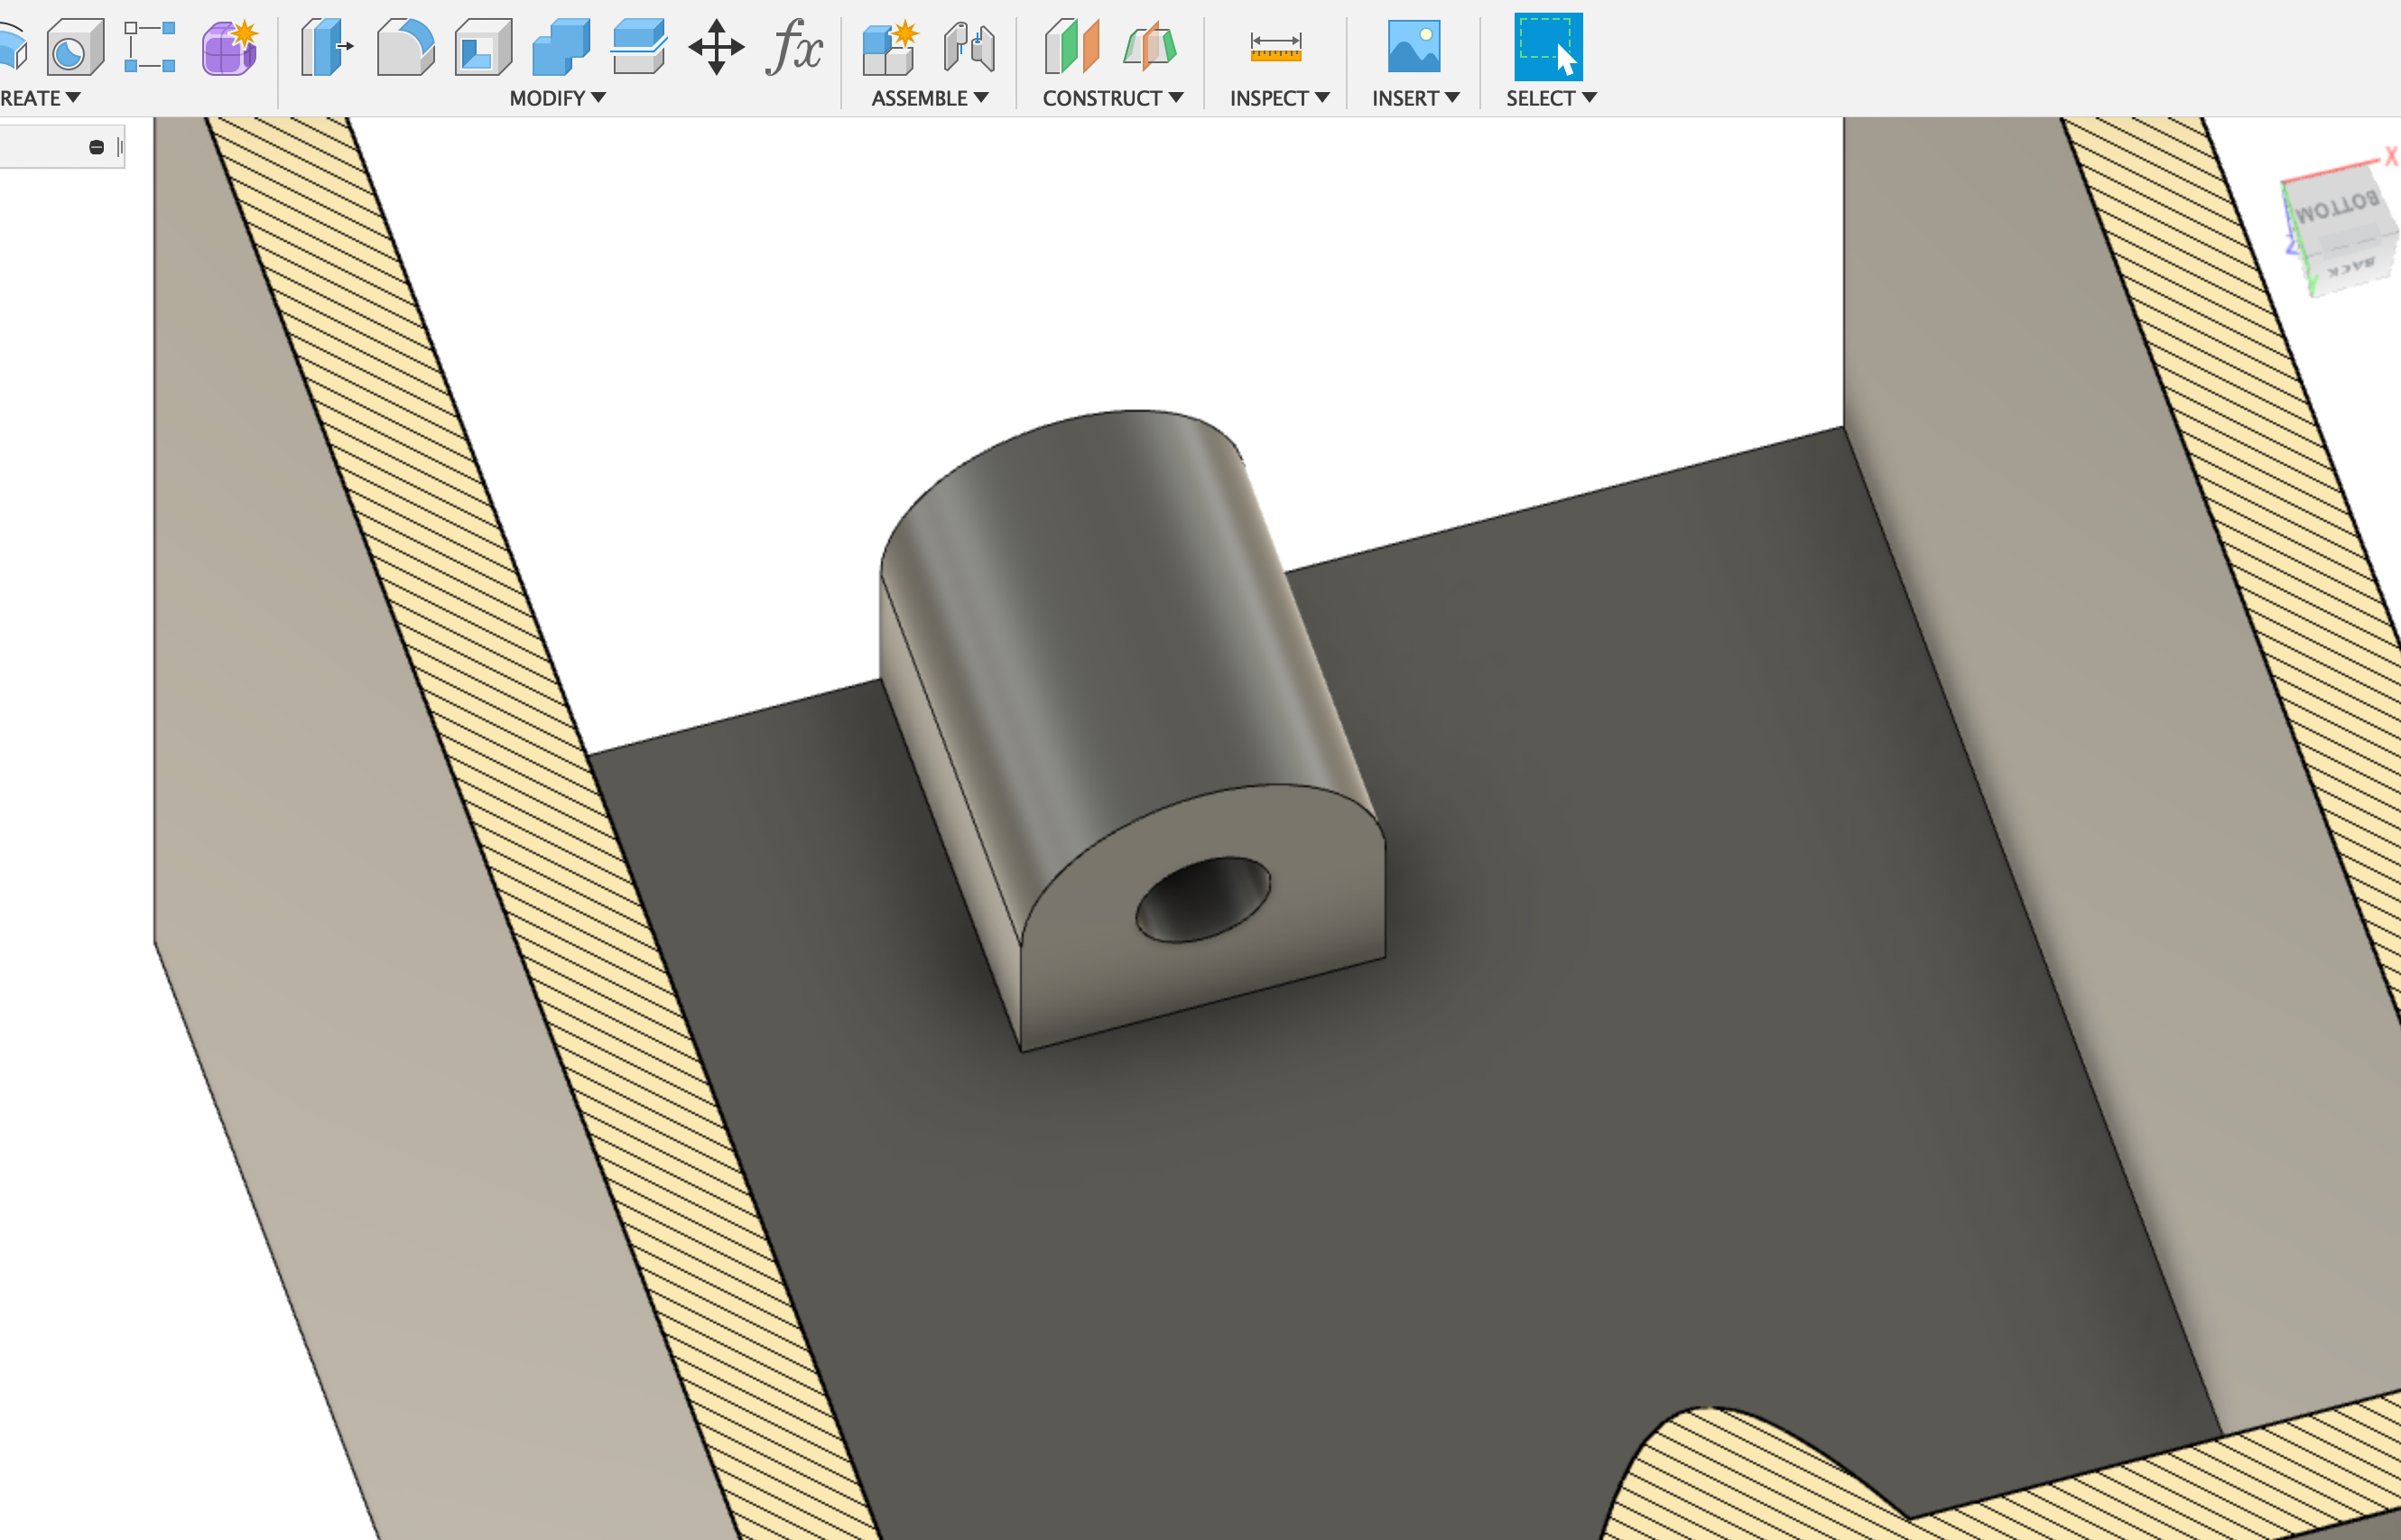Screen dimensions: 2401x1540
Task: Collapse the browser panel minus button
Action: 96,147
